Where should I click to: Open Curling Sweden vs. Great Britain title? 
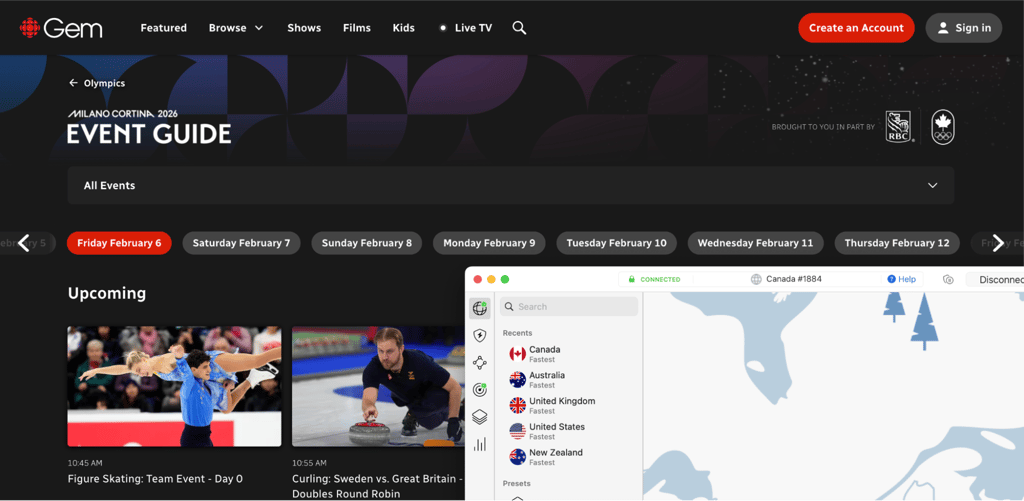[x=377, y=486]
